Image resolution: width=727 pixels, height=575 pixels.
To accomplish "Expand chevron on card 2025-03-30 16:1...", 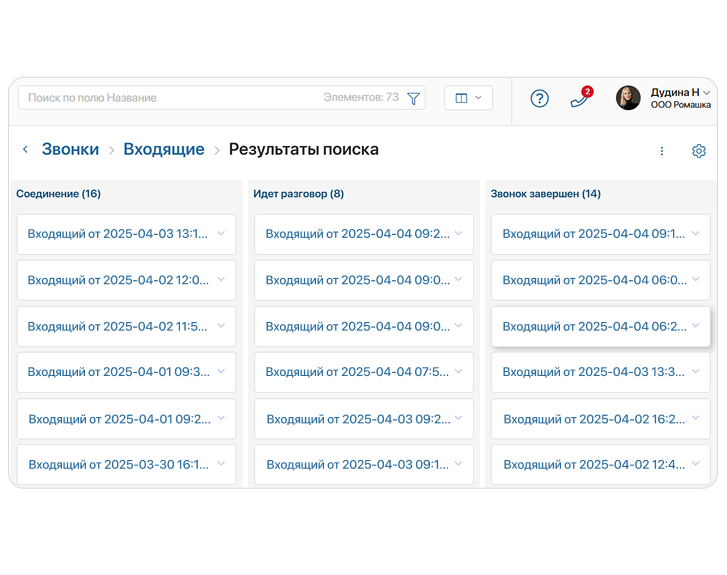I will click(x=221, y=463).
